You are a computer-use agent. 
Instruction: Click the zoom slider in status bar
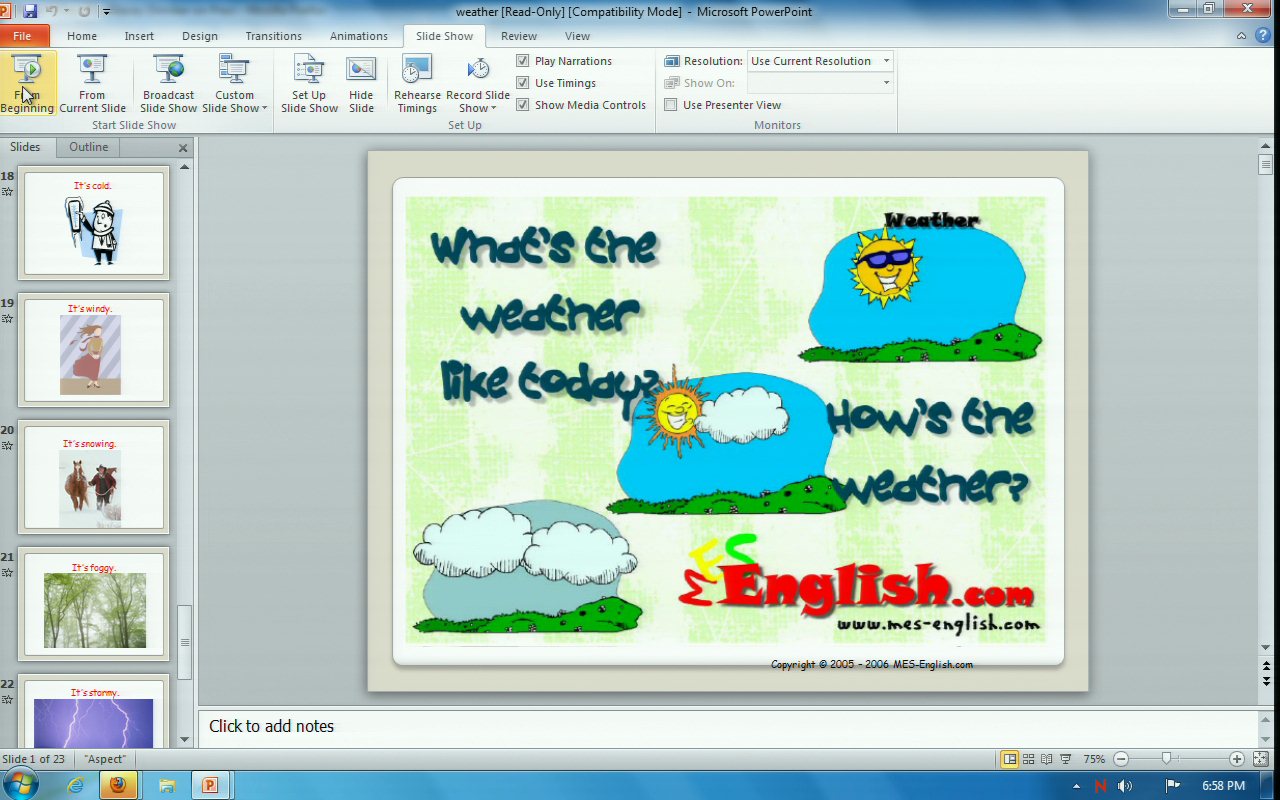(x=1166, y=759)
